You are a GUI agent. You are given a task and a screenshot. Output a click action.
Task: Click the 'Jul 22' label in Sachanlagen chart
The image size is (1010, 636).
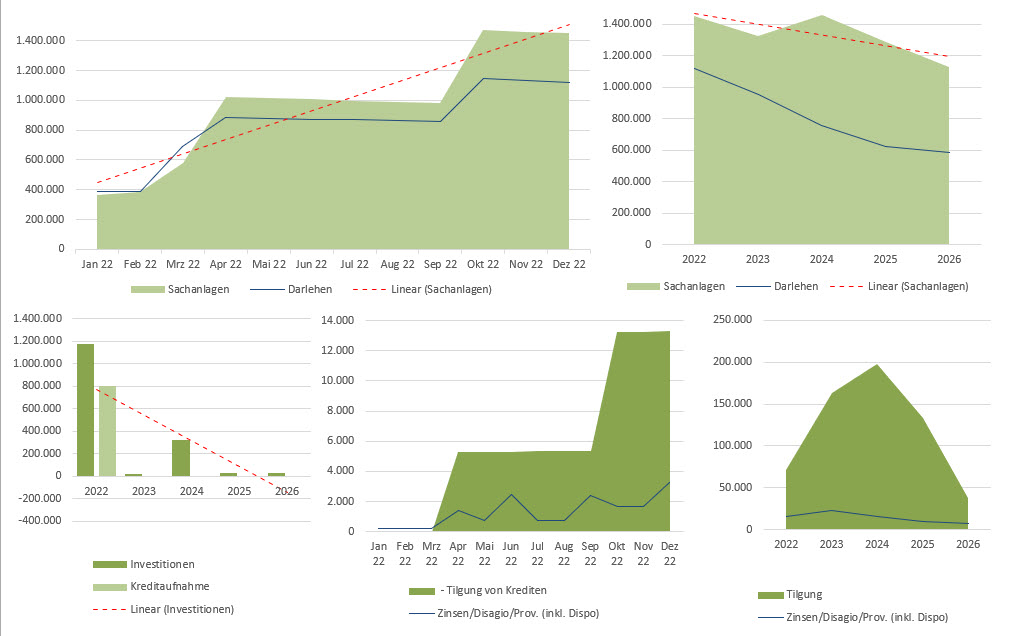click(355, 264)
